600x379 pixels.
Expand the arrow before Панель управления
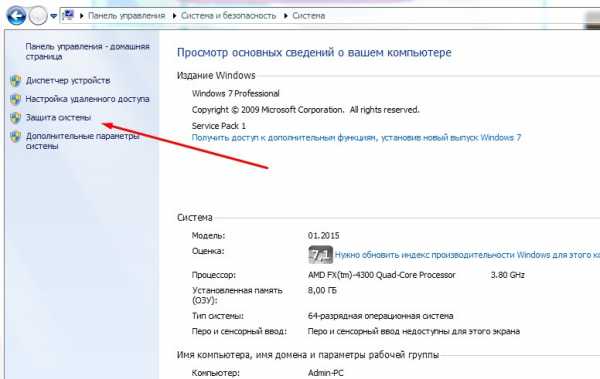pos(82,16)
